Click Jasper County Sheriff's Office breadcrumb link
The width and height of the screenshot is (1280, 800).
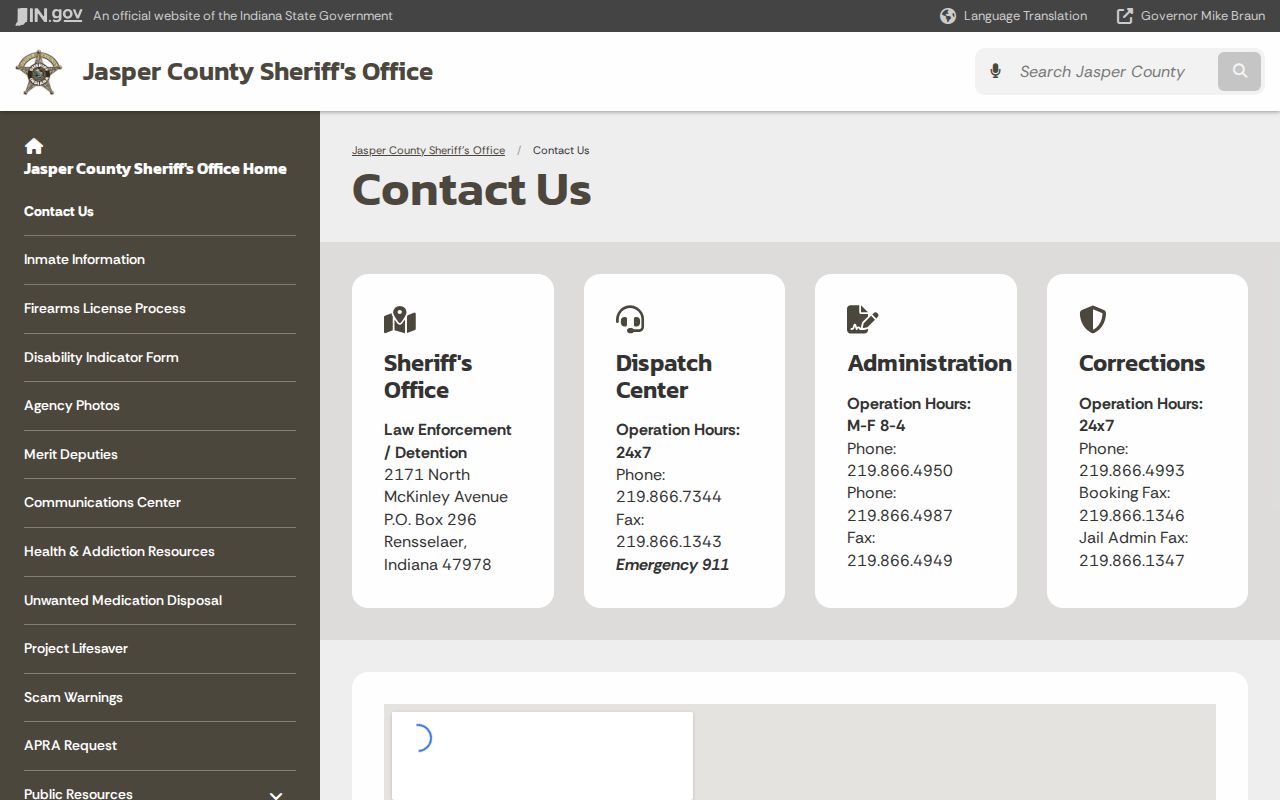(428, 150)
